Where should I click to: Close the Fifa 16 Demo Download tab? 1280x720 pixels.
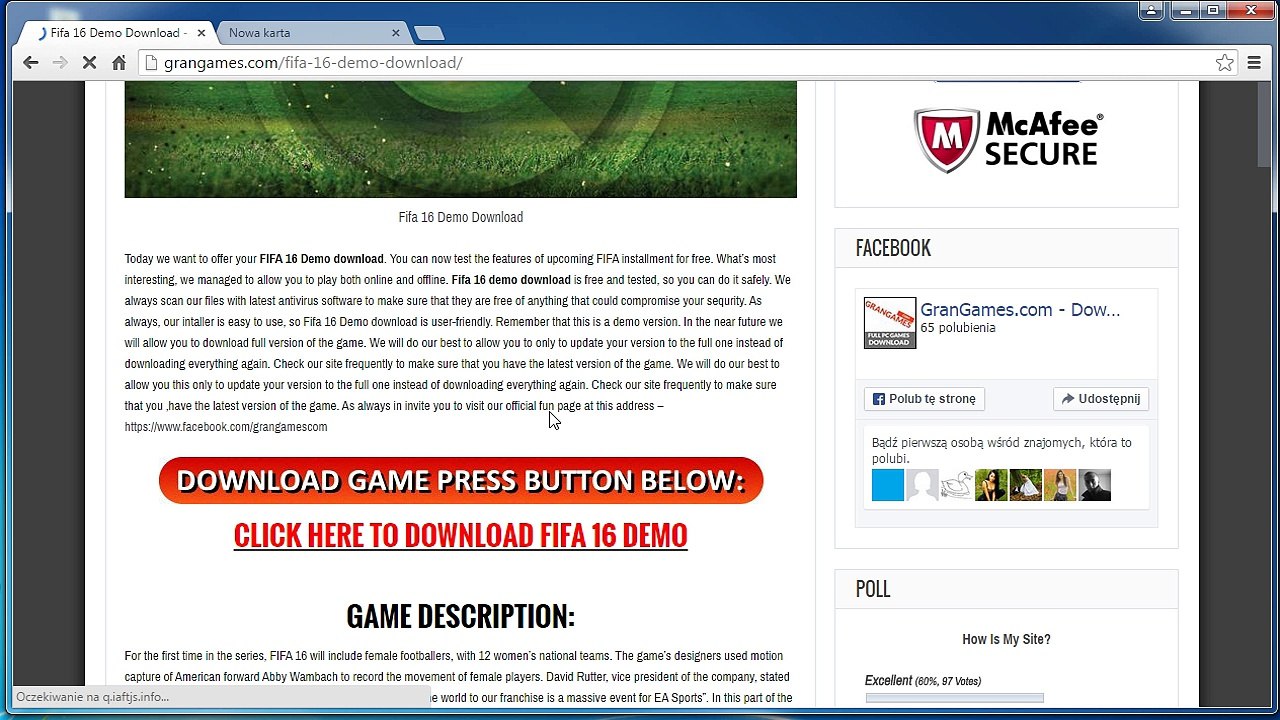(201, 33)
